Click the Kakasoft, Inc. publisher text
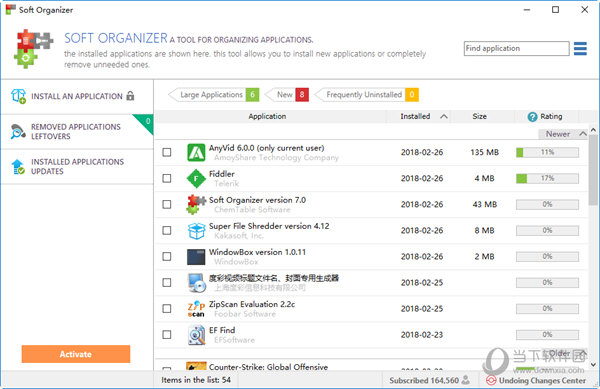The image size is (600, 389). 239,236
